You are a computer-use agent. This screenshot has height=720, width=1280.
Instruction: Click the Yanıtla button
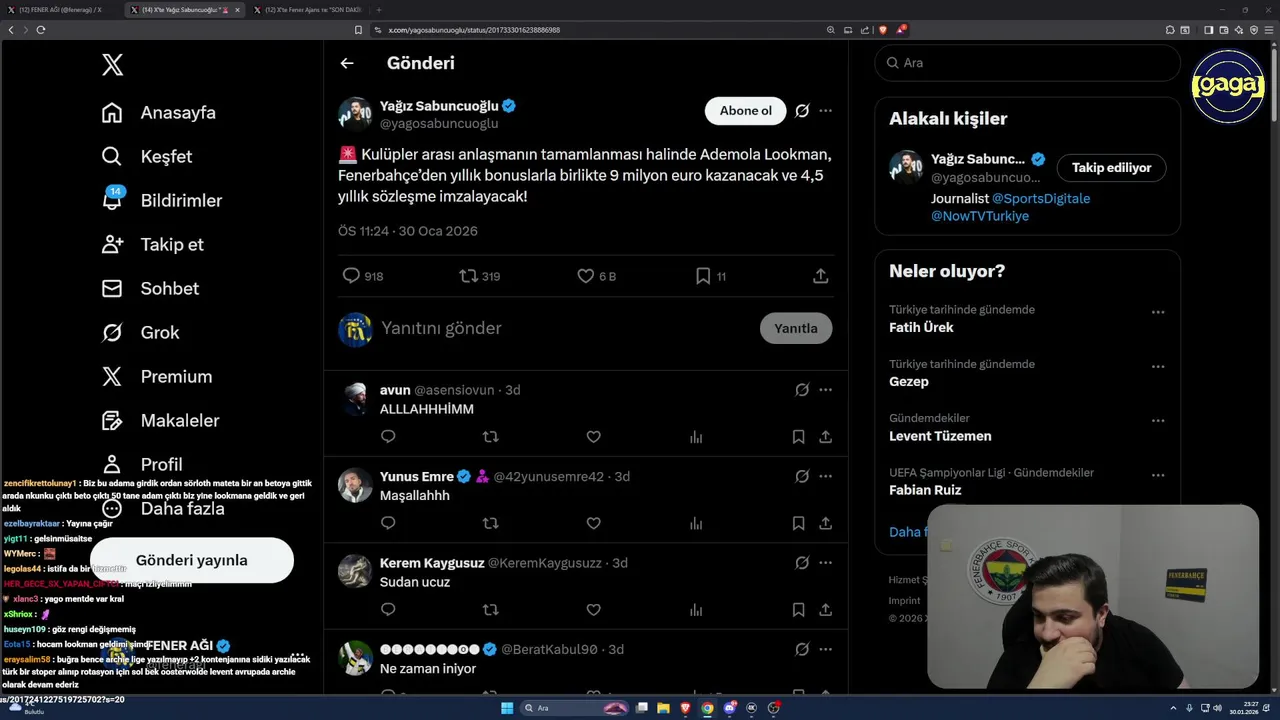point(796,328)
